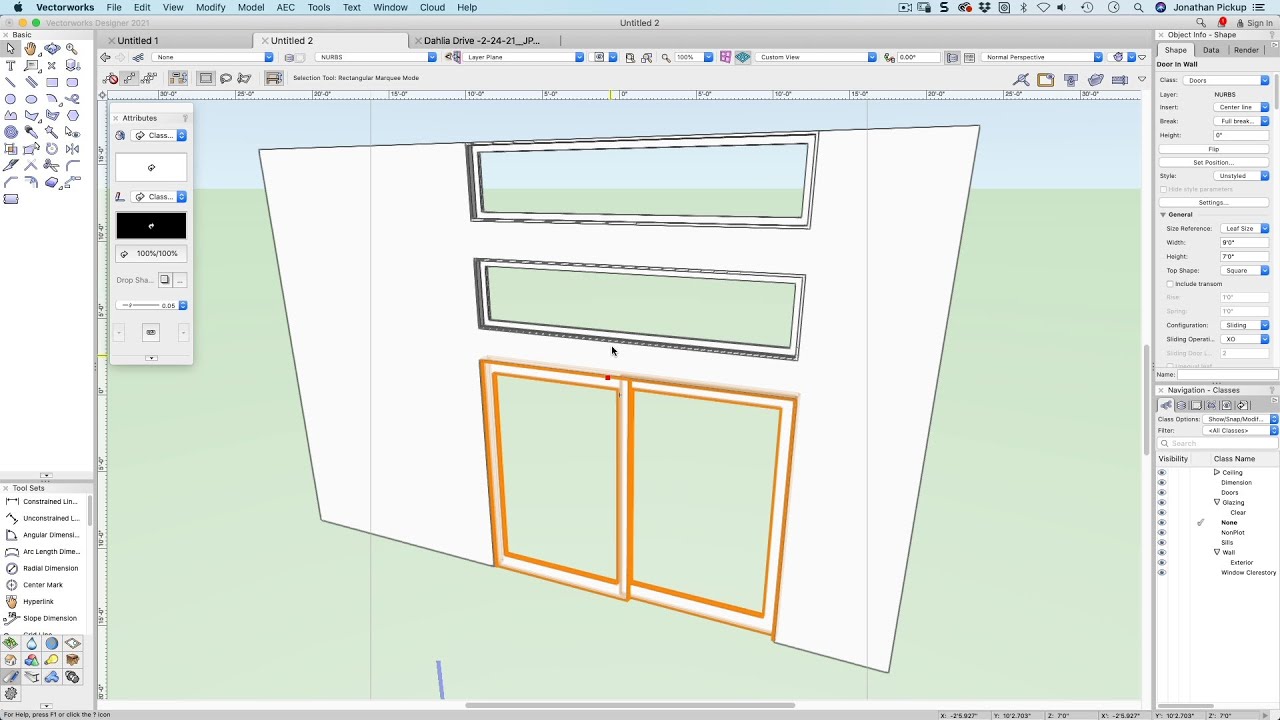
Task: Open the Design Layers tab in Navigation palette
Action: (x=1181, y=405)
